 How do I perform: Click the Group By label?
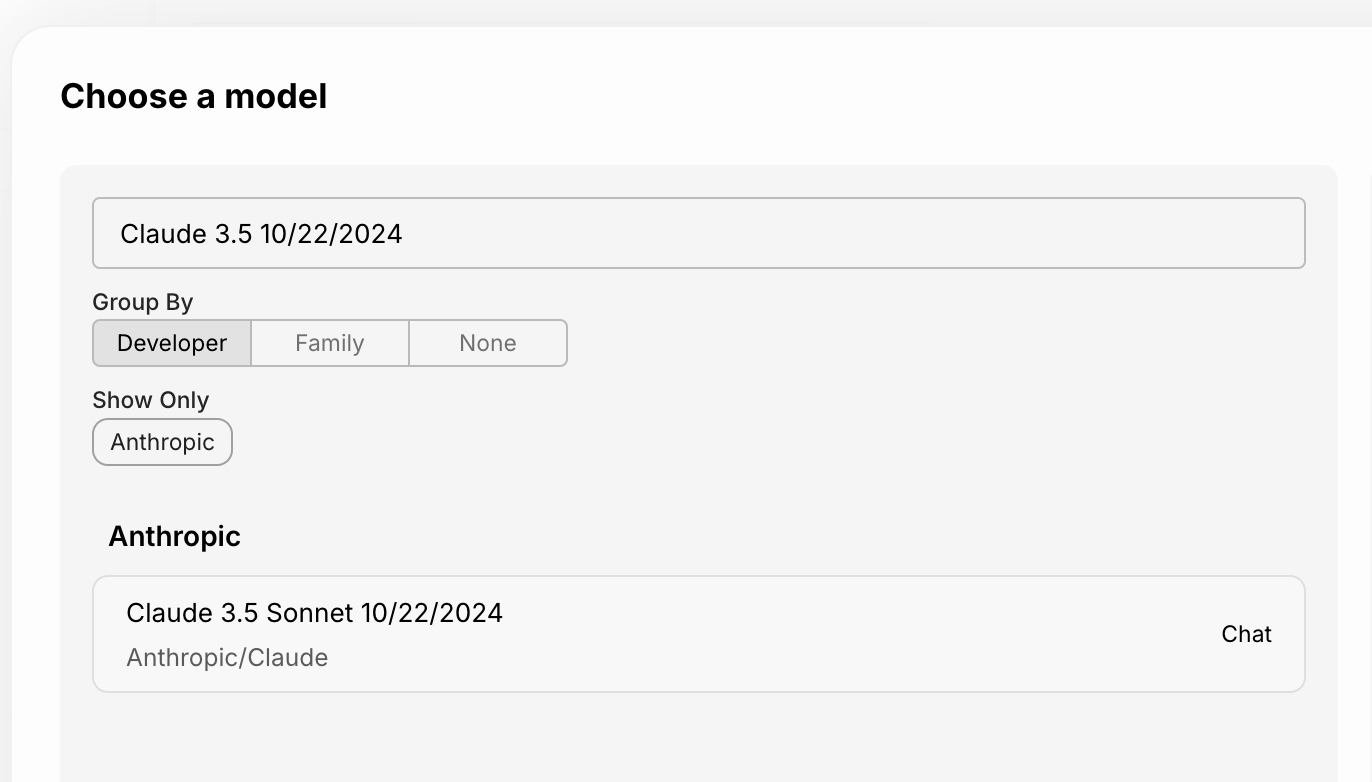point(142,302)
